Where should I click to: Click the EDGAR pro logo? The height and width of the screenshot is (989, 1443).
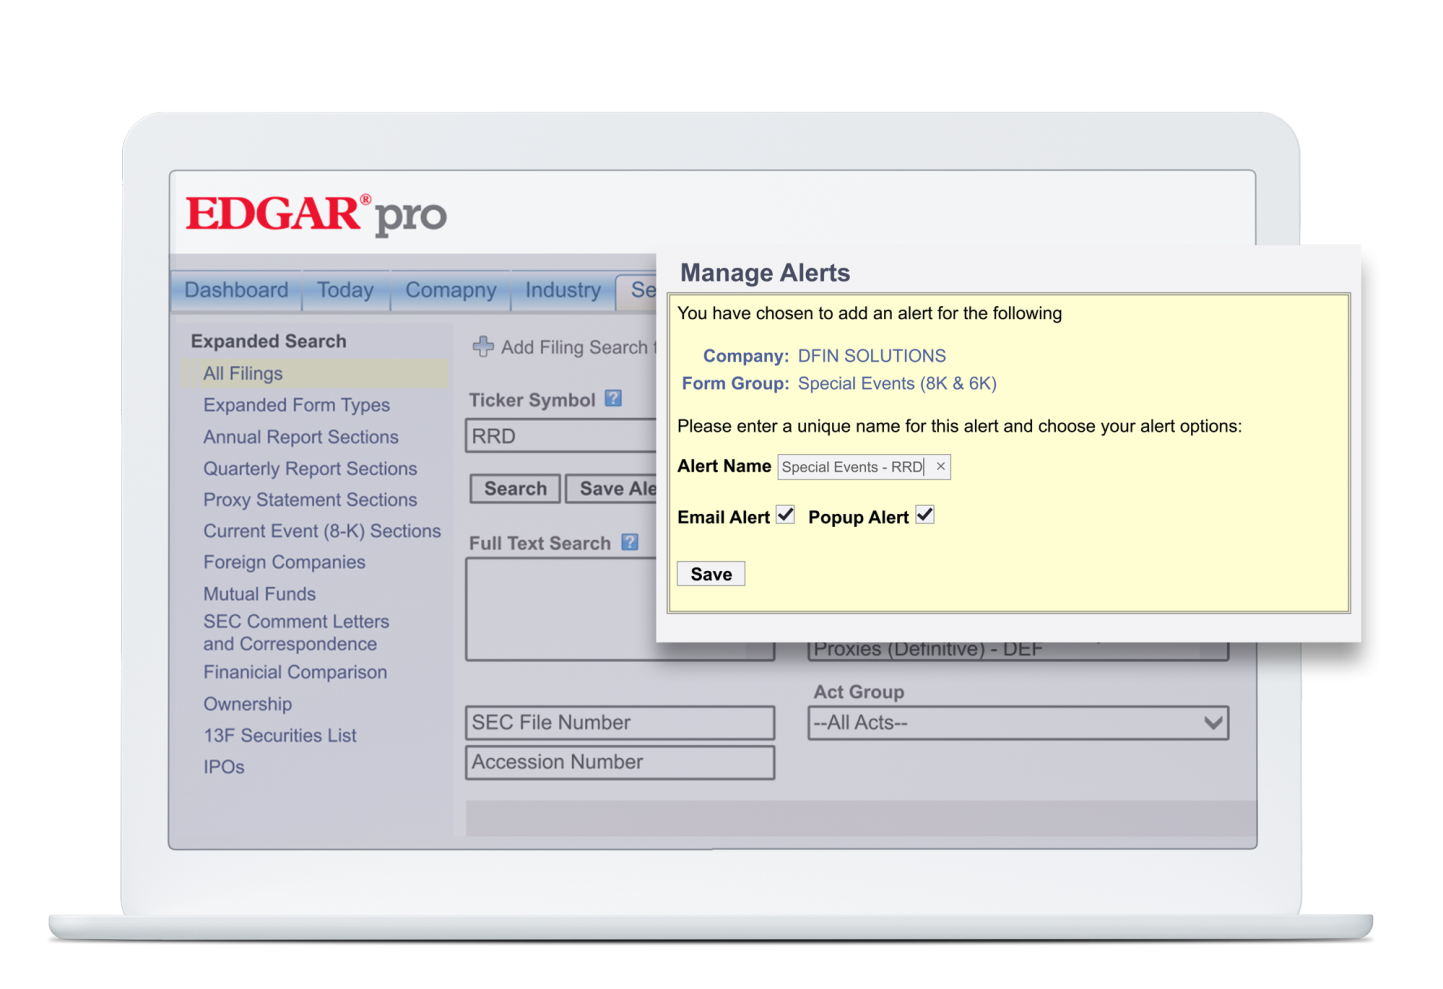click(x=314, y=213)
